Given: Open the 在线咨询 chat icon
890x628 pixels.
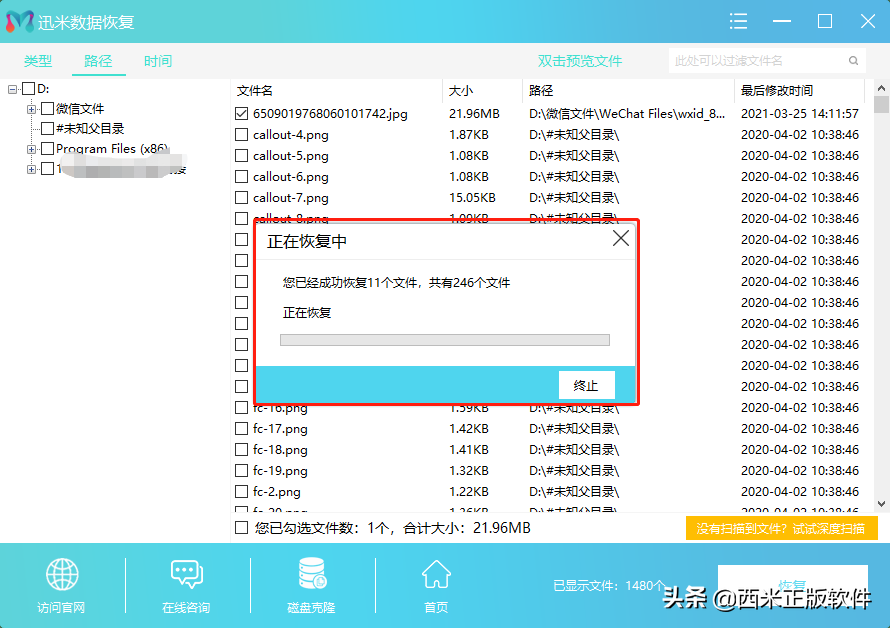Looking at the screenshot, I should pyautogui.click(x=187, y=574).
